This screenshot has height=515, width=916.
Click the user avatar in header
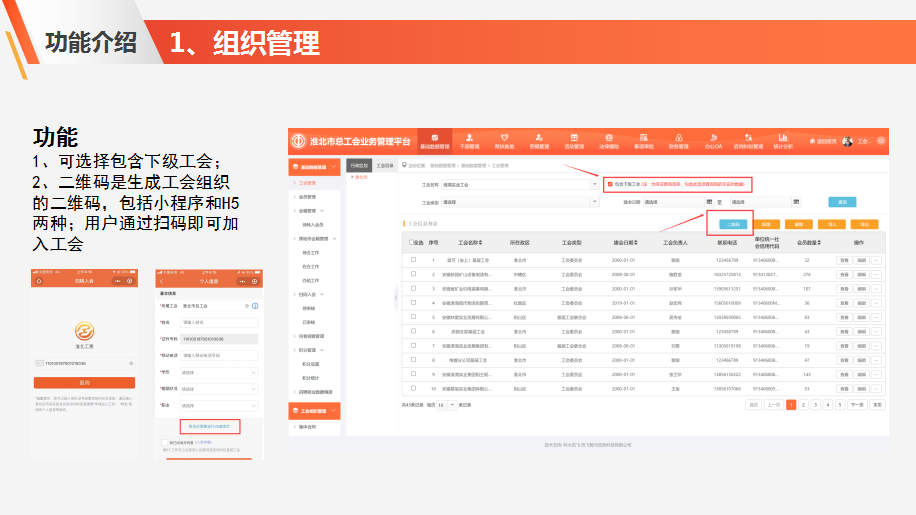(x=848, y=142)
